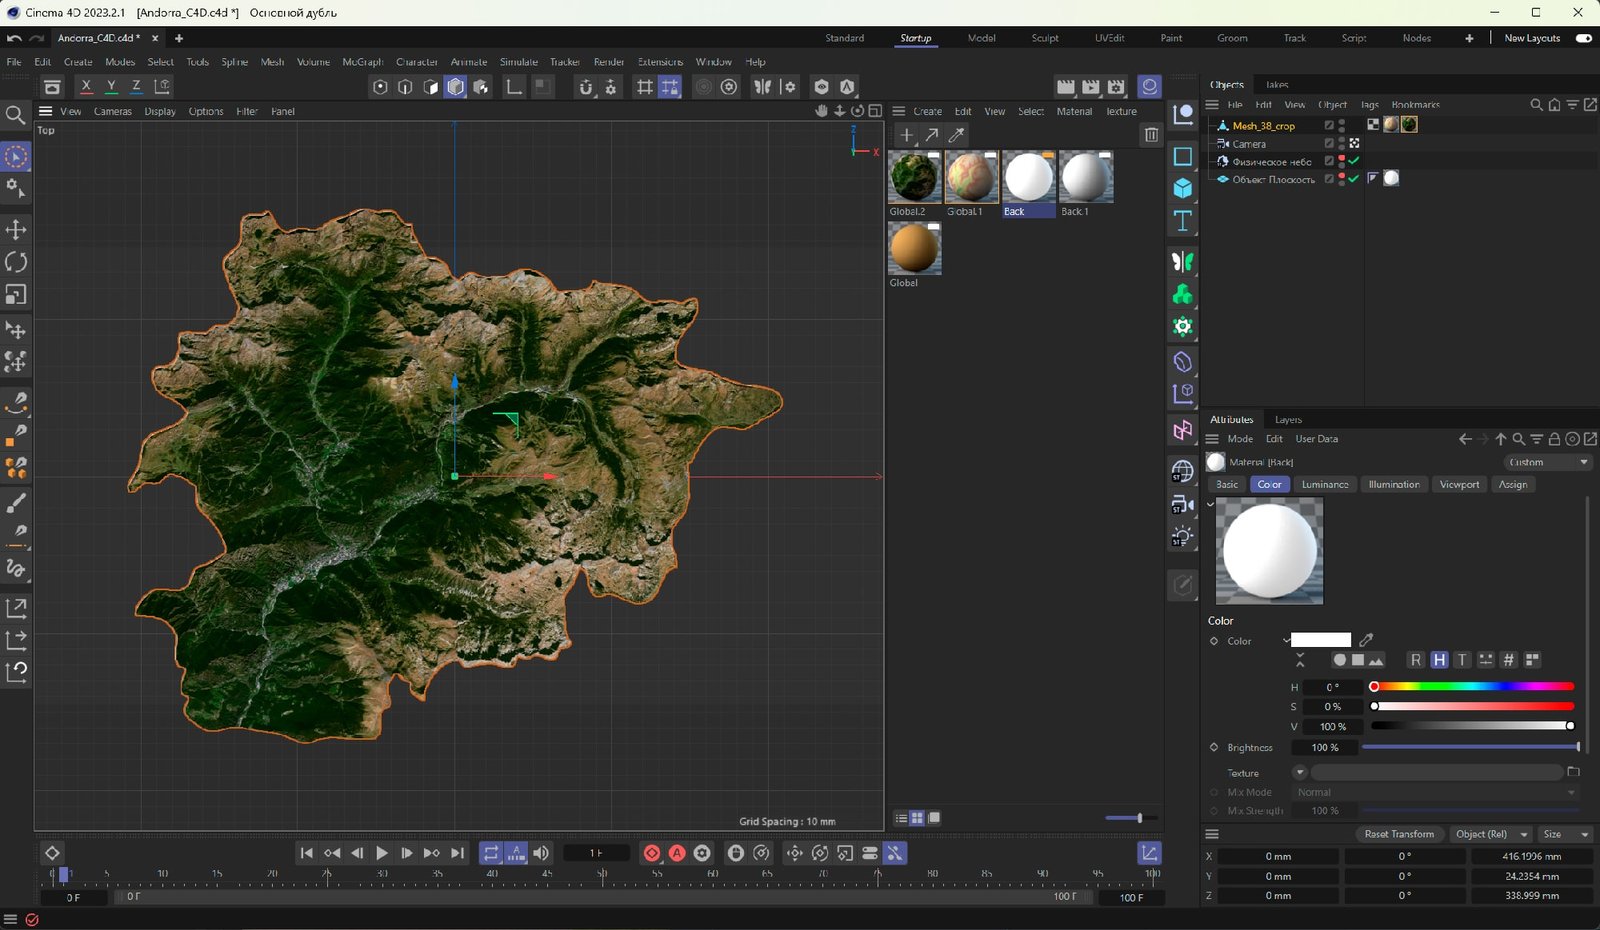The width and height of the screenshot is (1600, 930).
Task: Delete material using trash icon
Action: 1151,135
